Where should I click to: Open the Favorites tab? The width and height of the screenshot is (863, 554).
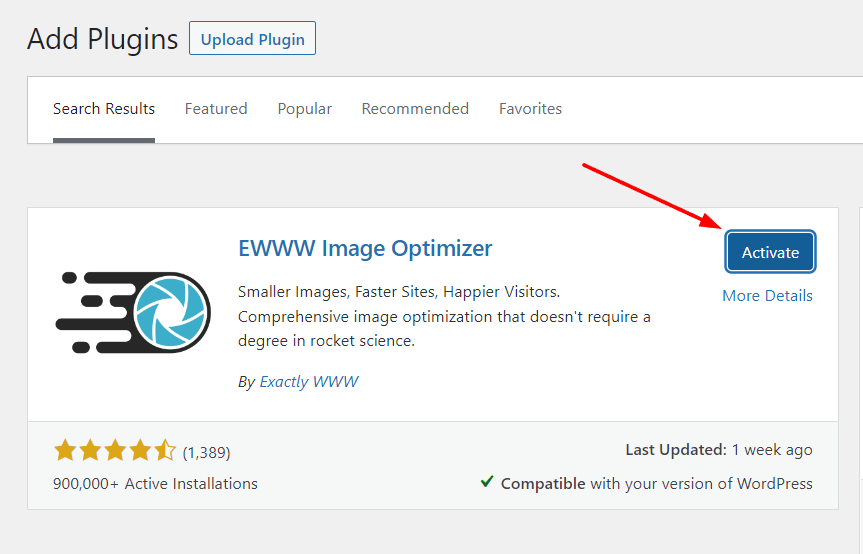(531, 109)
